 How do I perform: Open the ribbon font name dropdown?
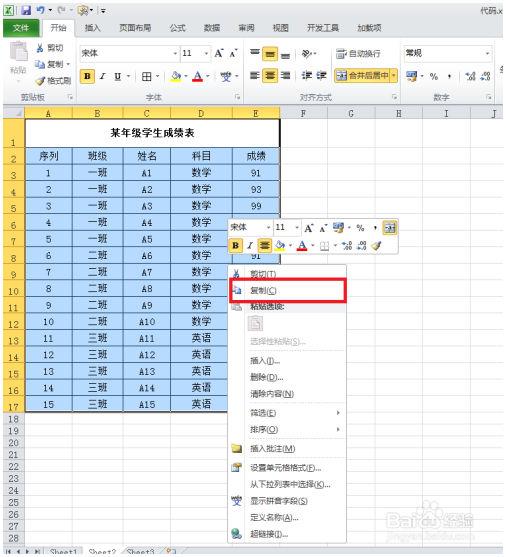(175, 54)
